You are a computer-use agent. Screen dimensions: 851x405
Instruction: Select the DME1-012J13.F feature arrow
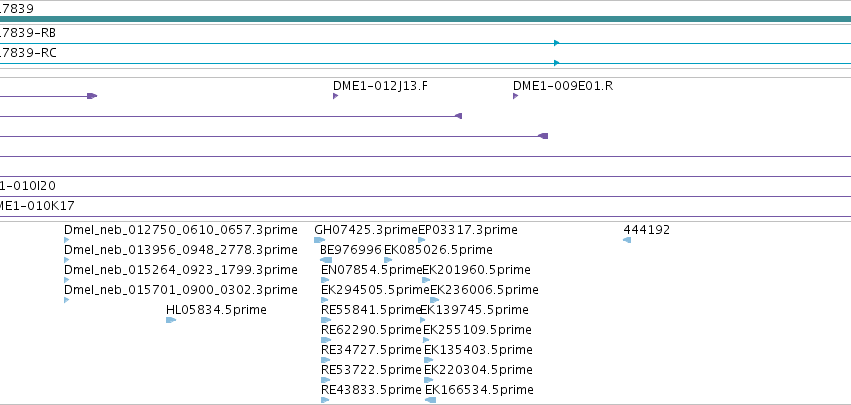click(335, 96)
